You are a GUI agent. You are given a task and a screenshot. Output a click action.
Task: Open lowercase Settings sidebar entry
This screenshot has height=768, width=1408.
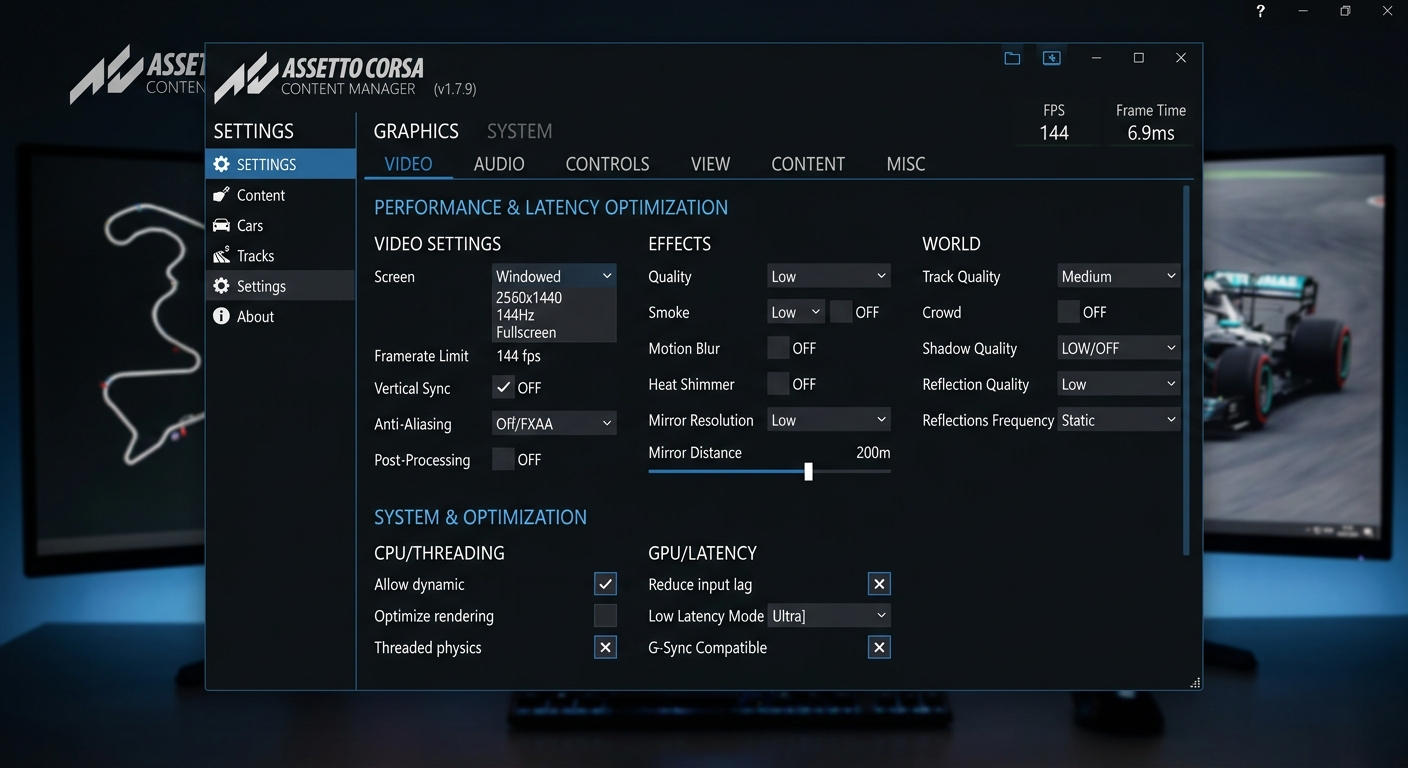(x=281, y=286)
